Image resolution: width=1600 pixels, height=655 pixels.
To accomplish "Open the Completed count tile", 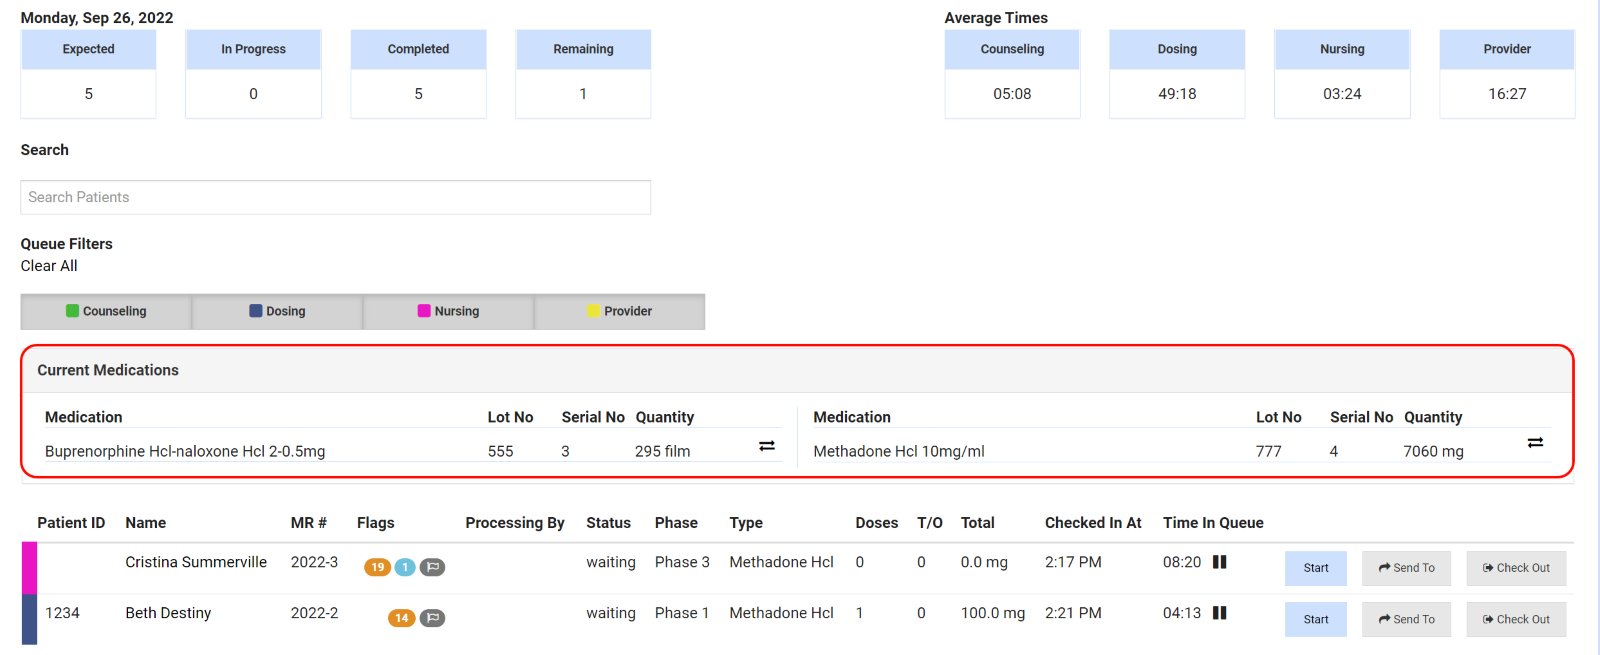I will tap(418, 74).
